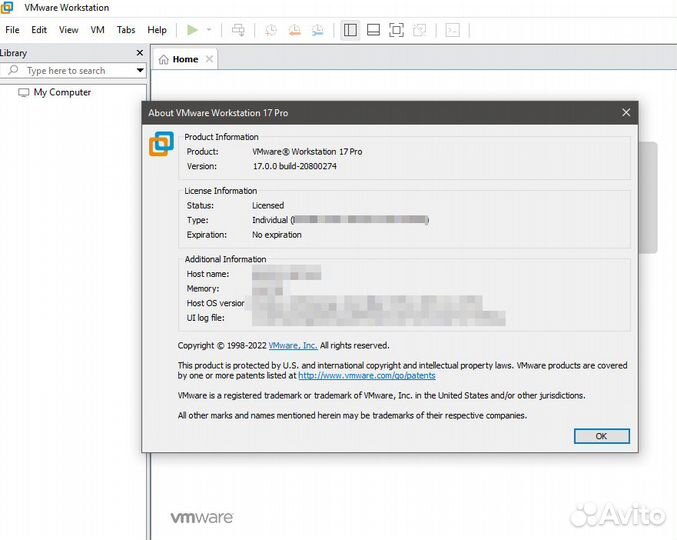Open the Help menu
This screenshot has height=540, width=677.
(x=157, y=30)
